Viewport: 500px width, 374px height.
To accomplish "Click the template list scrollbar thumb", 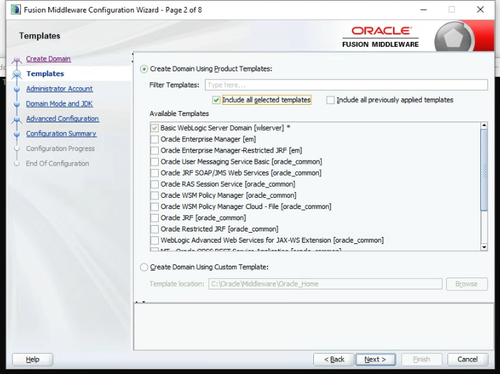I will pos(484,170).
